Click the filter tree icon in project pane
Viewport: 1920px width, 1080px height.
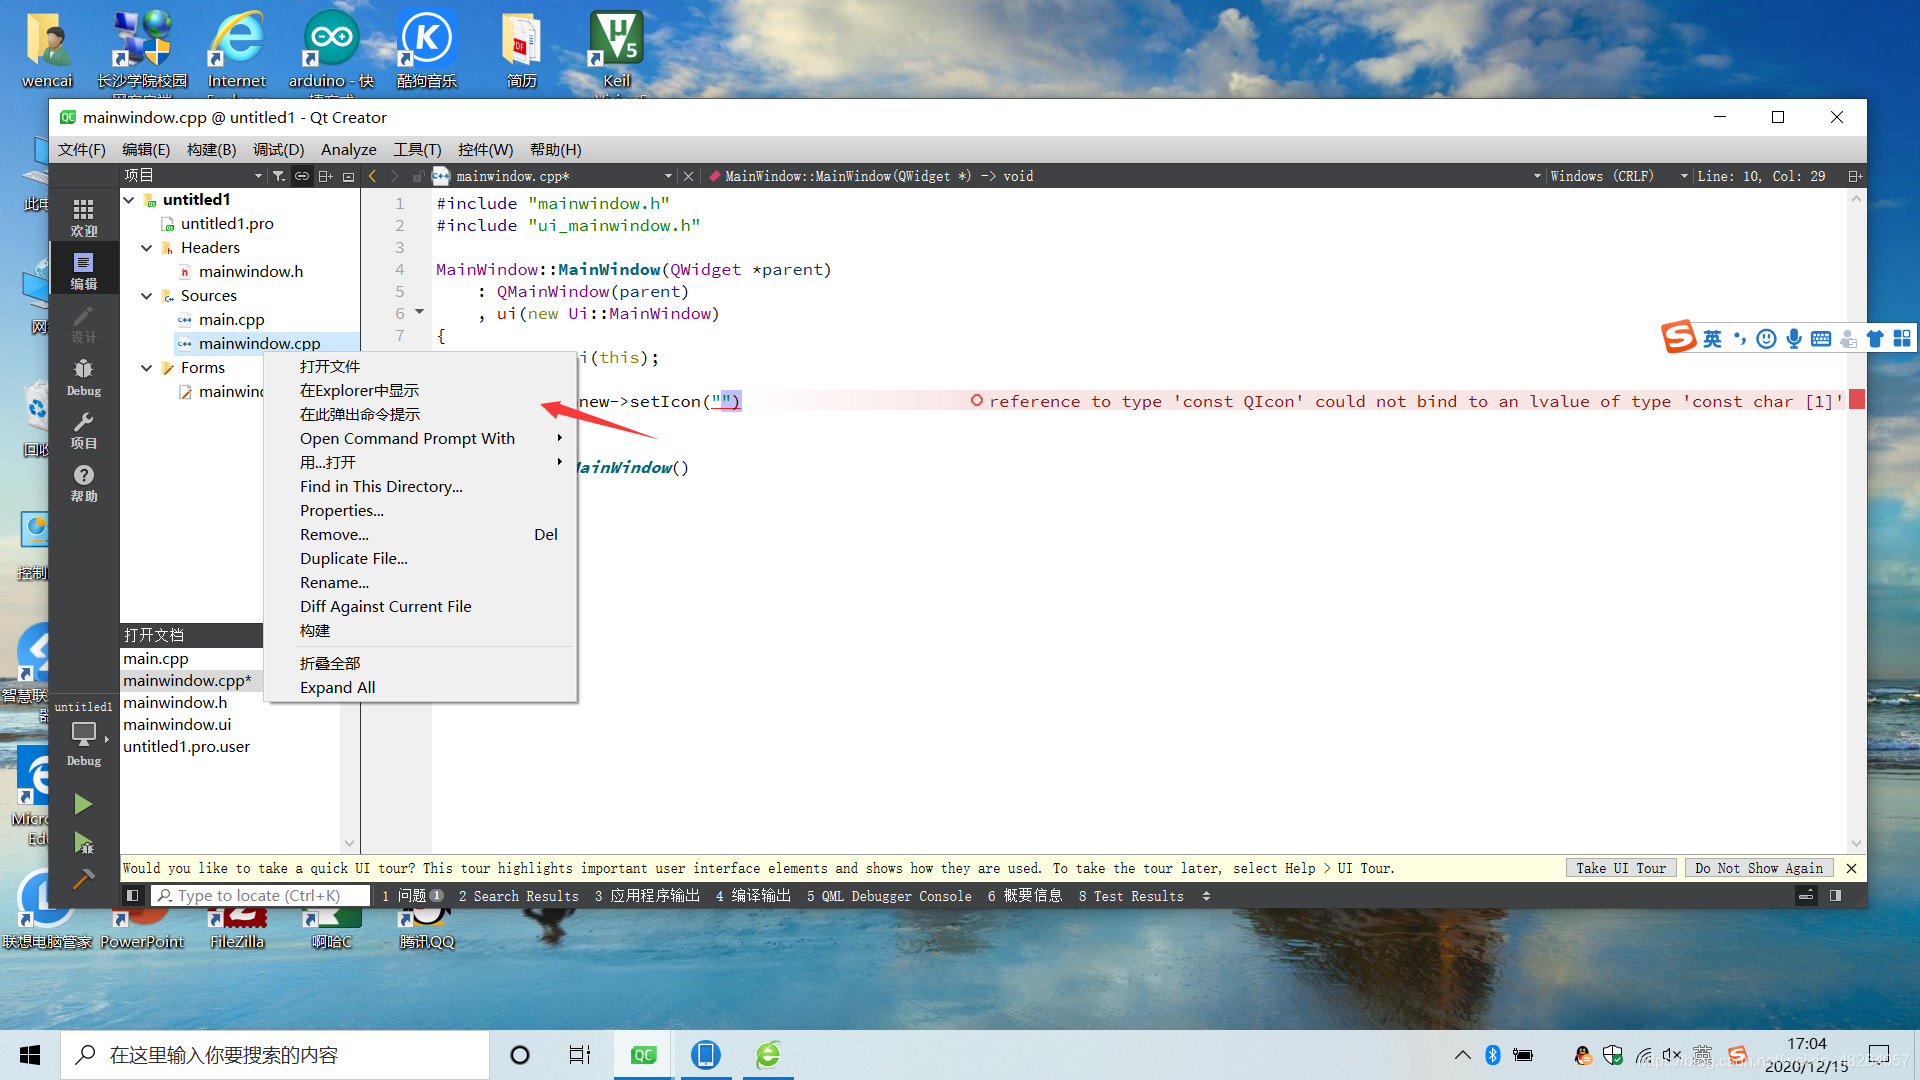279,176
